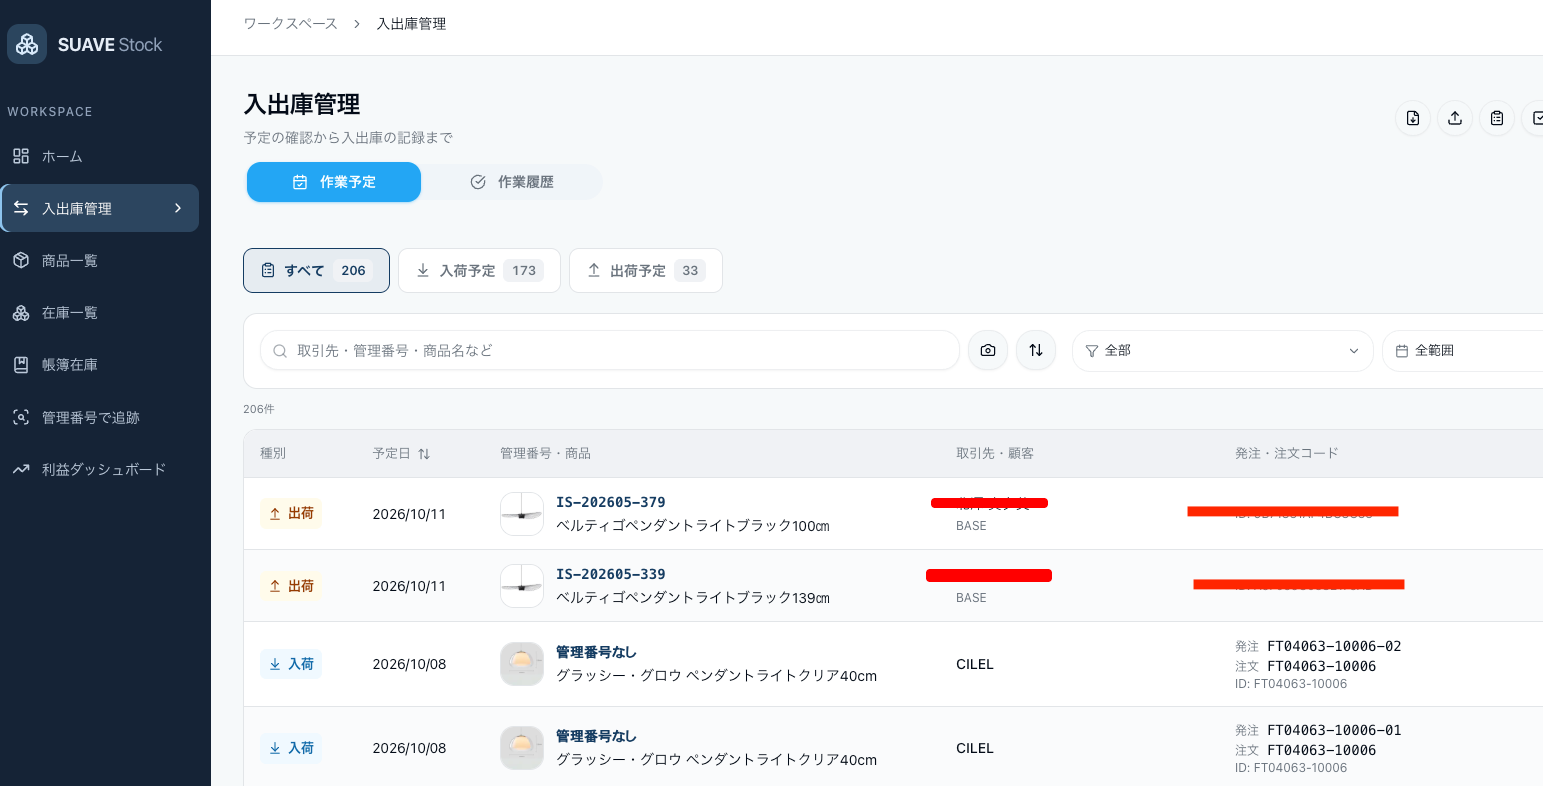The image size is (1543, 786).
Task: Click the 出荷 badge in the IS-202605-379 row
Action: coord(291,513)
